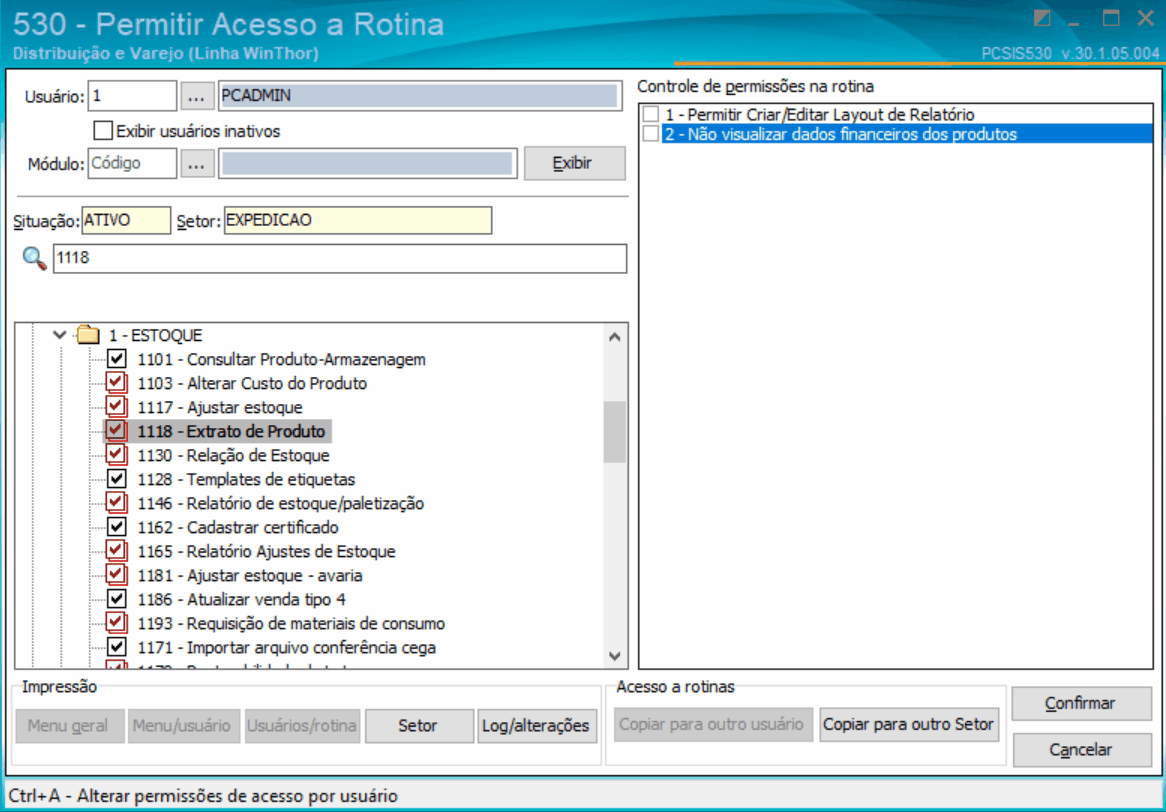Viewport: 1166px width, 812px height.
Task: Click the Exibir button
Action: click(x=575, y=164)
